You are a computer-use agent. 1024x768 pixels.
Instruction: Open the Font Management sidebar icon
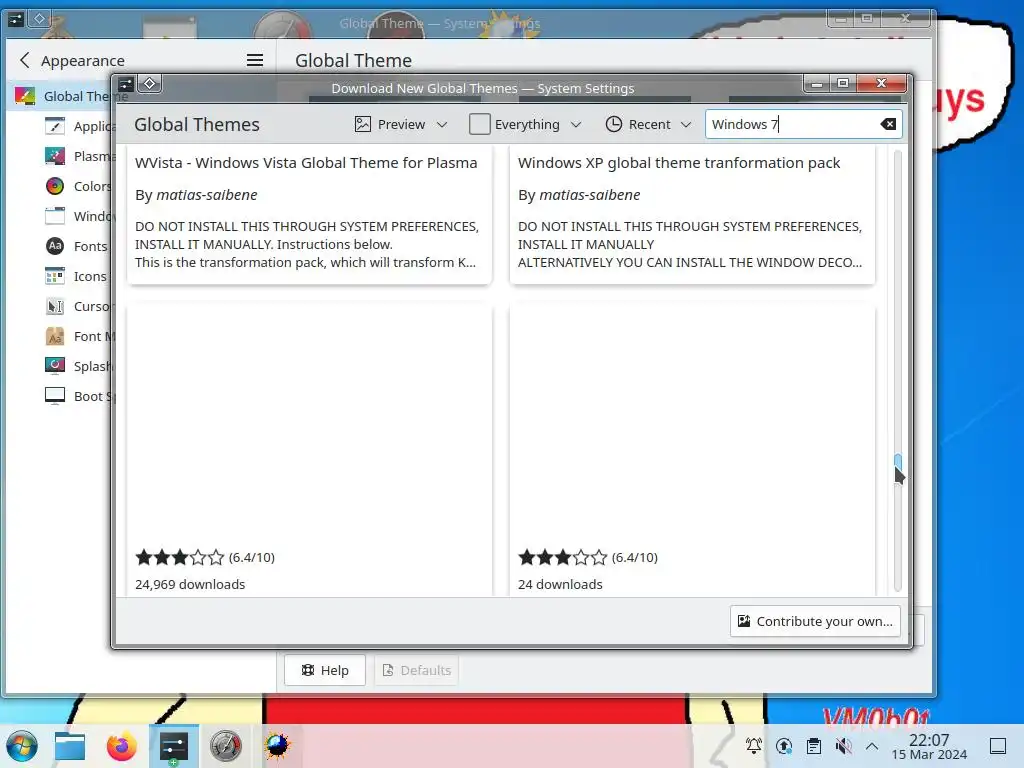(x=55, y=336)
